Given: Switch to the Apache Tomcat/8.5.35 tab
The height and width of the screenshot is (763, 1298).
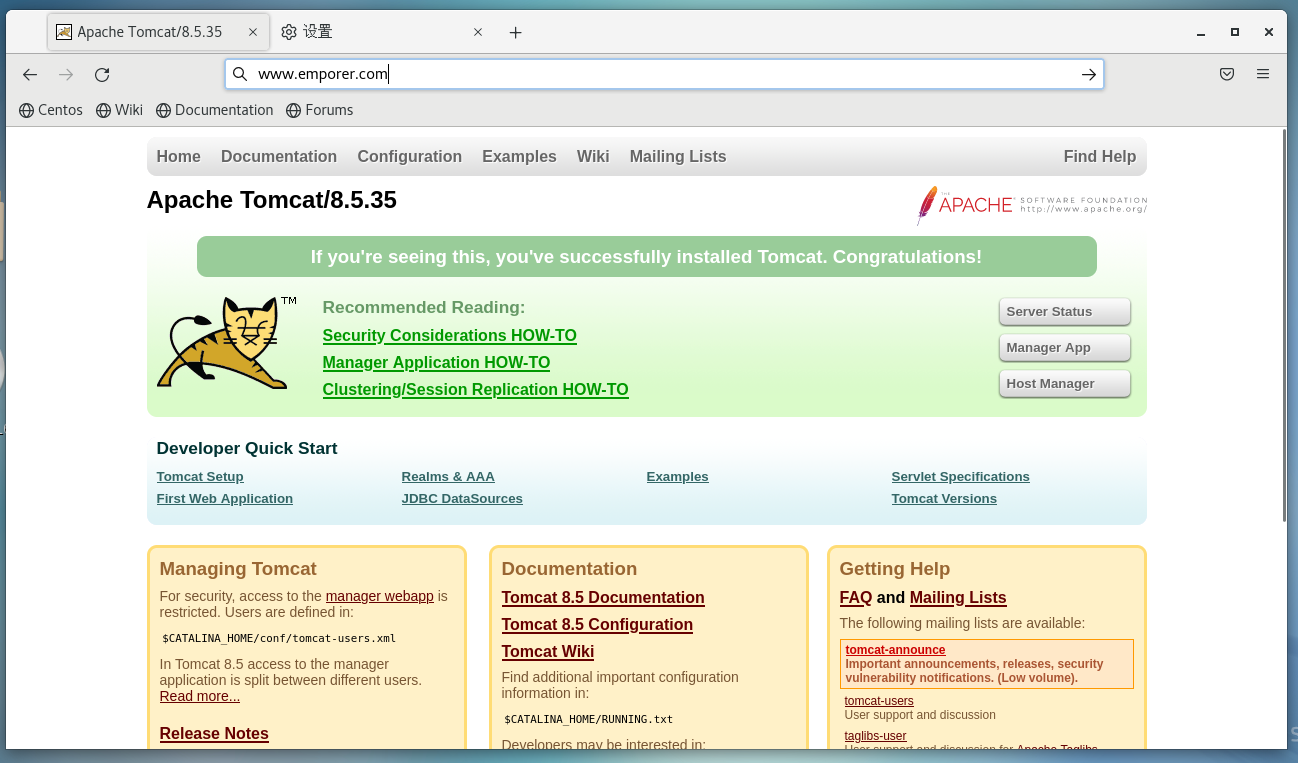Looking at the screenshot, I should click(158, 32).
